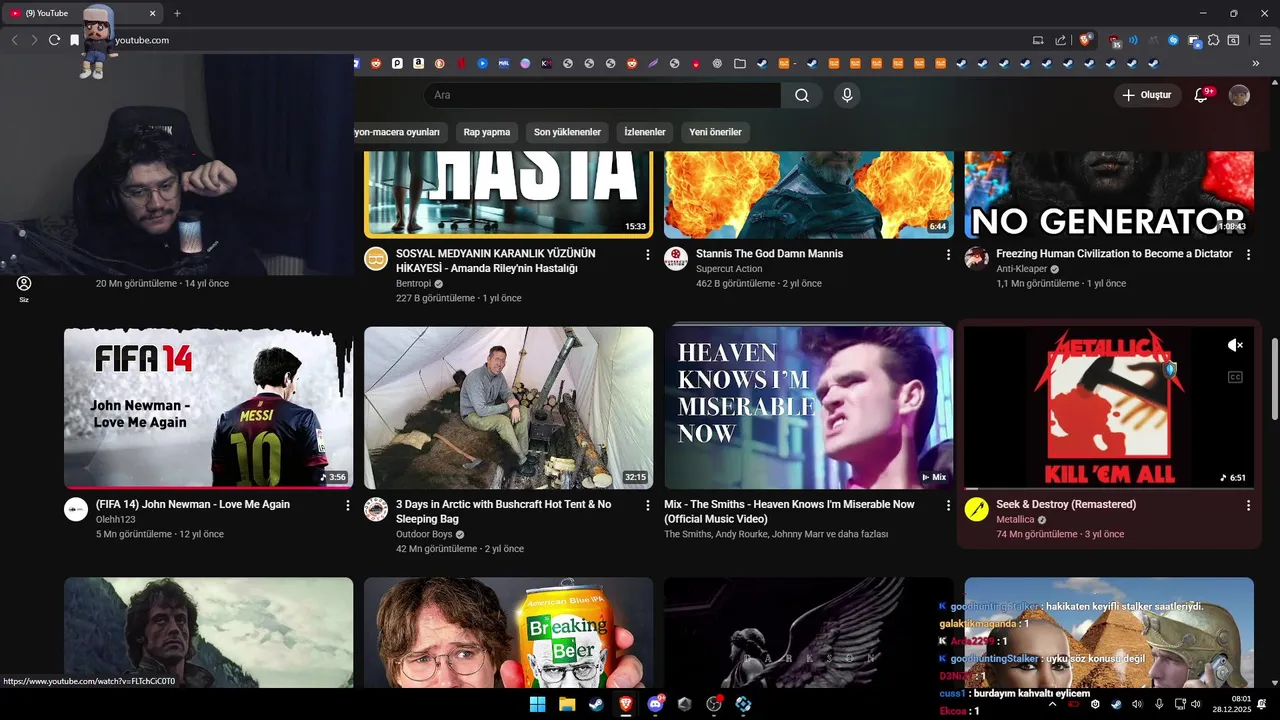Screen dimensions: 1280x720
Task: Open Heaven Knows I'm Miserable Now thumbnail
Action: click(x=808, y=408)
